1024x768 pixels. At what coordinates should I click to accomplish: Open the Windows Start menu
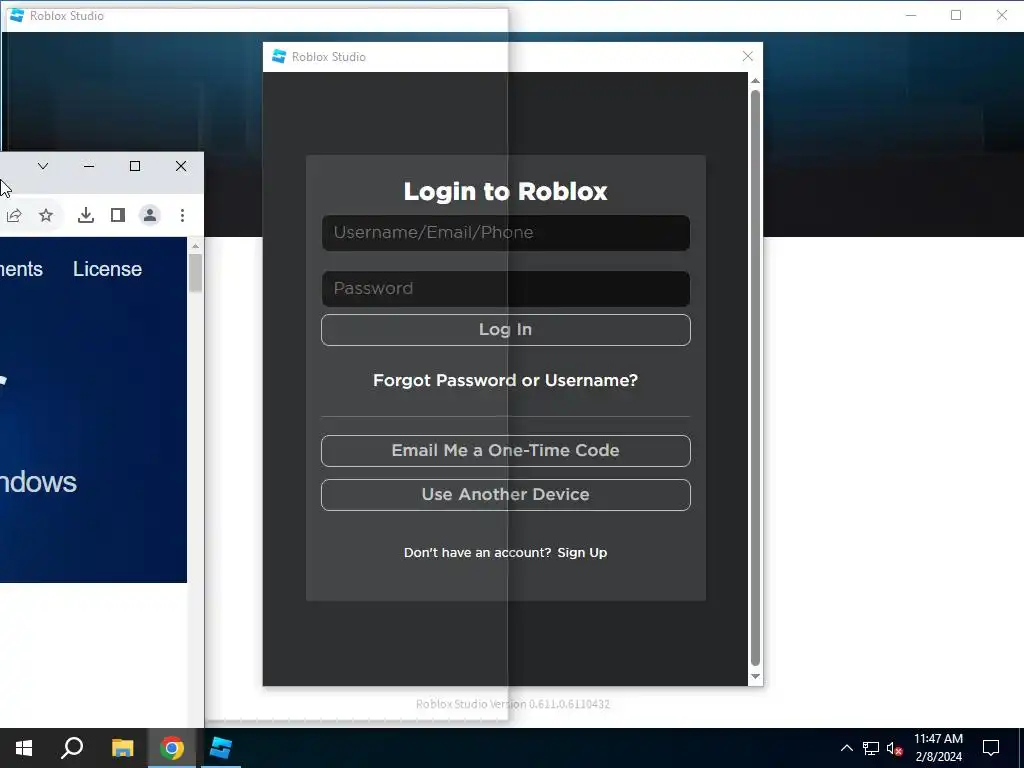click(x=24, y=748)
